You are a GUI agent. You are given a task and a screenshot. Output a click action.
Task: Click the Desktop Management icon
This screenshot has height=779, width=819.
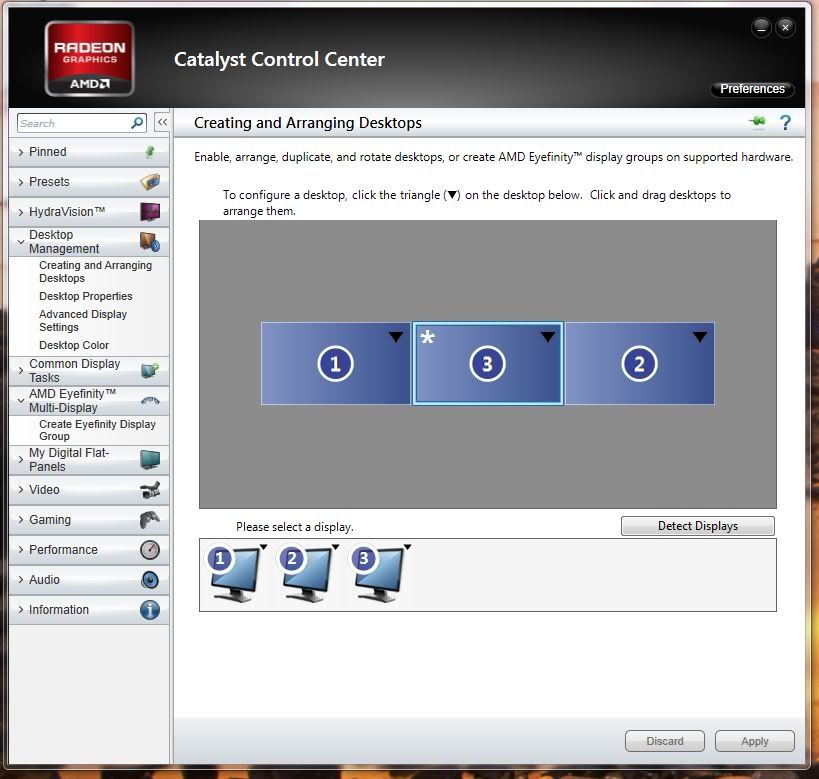click(150, 241)
